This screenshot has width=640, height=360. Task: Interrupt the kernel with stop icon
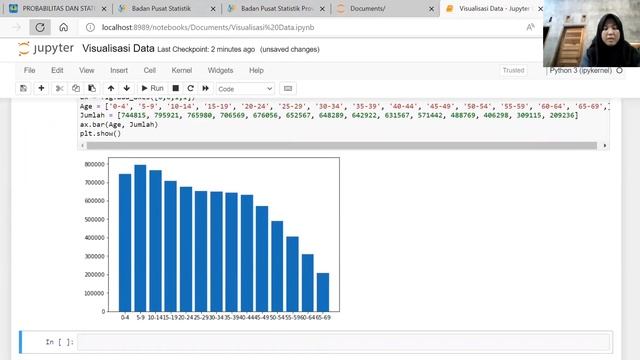[176, 88]
